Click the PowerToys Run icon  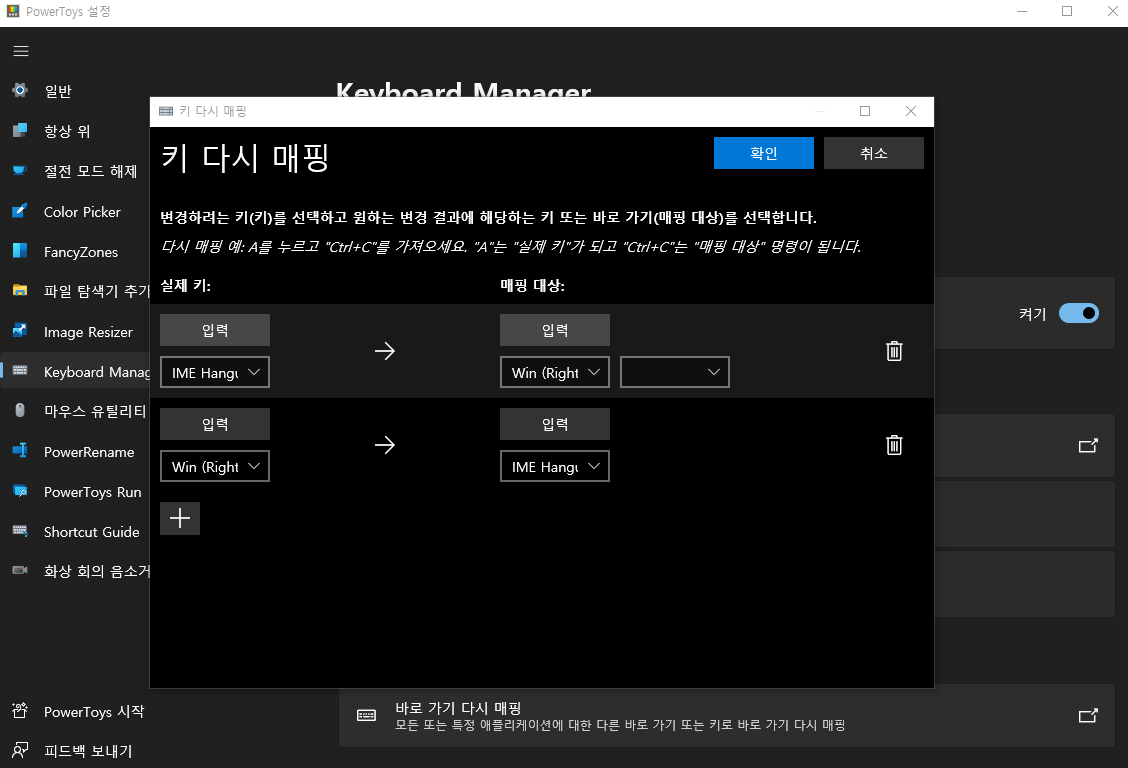[20, 491]
